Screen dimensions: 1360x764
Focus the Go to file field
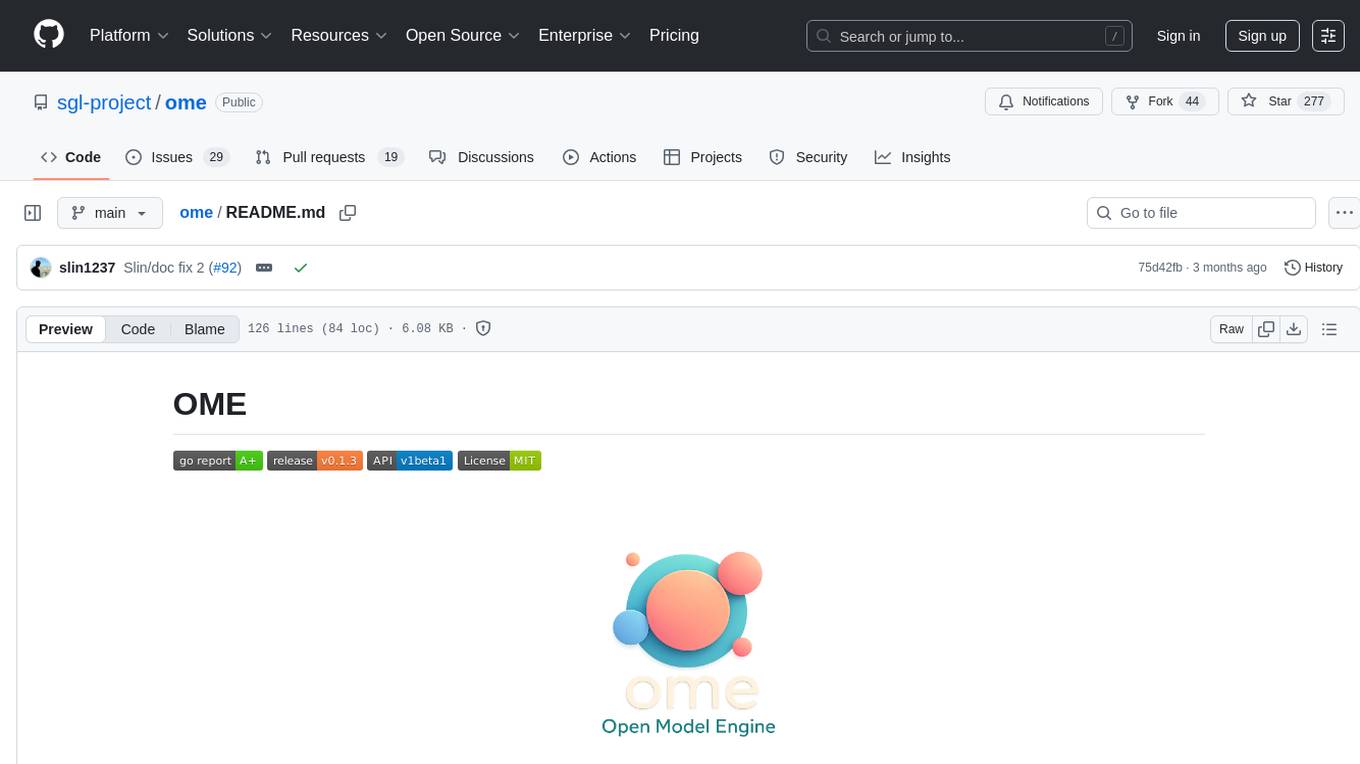coord(1201,213)
